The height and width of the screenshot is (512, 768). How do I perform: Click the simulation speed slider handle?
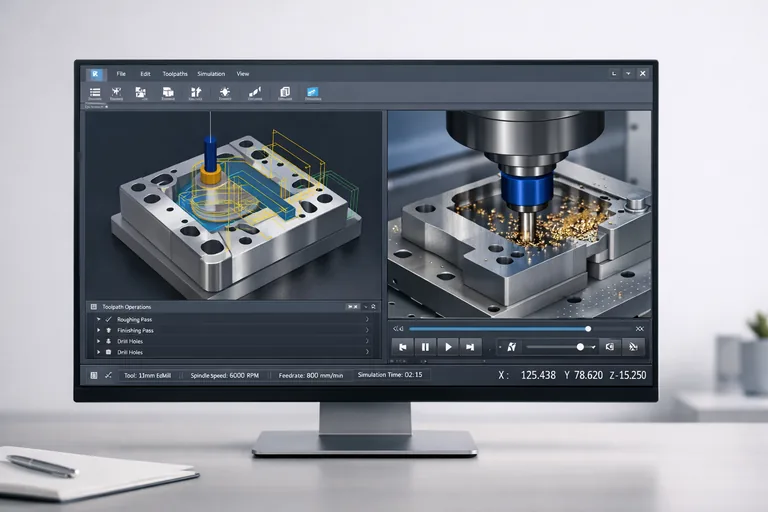click(x=580, y=346)
